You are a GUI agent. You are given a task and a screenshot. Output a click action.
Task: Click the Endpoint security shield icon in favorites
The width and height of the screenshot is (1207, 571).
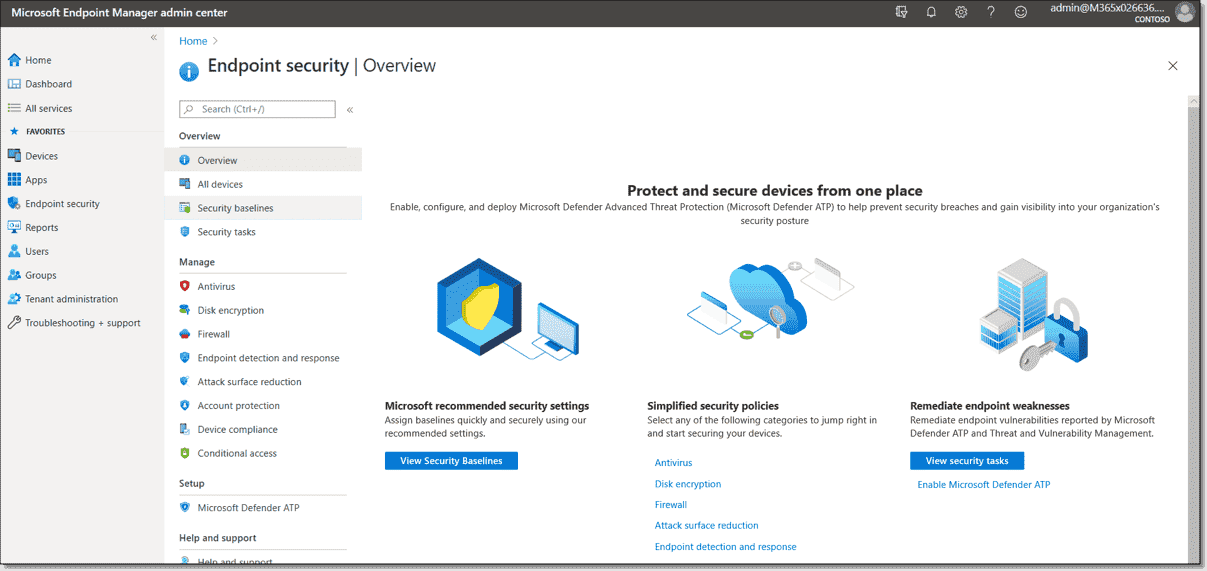[x=14, y=203]
